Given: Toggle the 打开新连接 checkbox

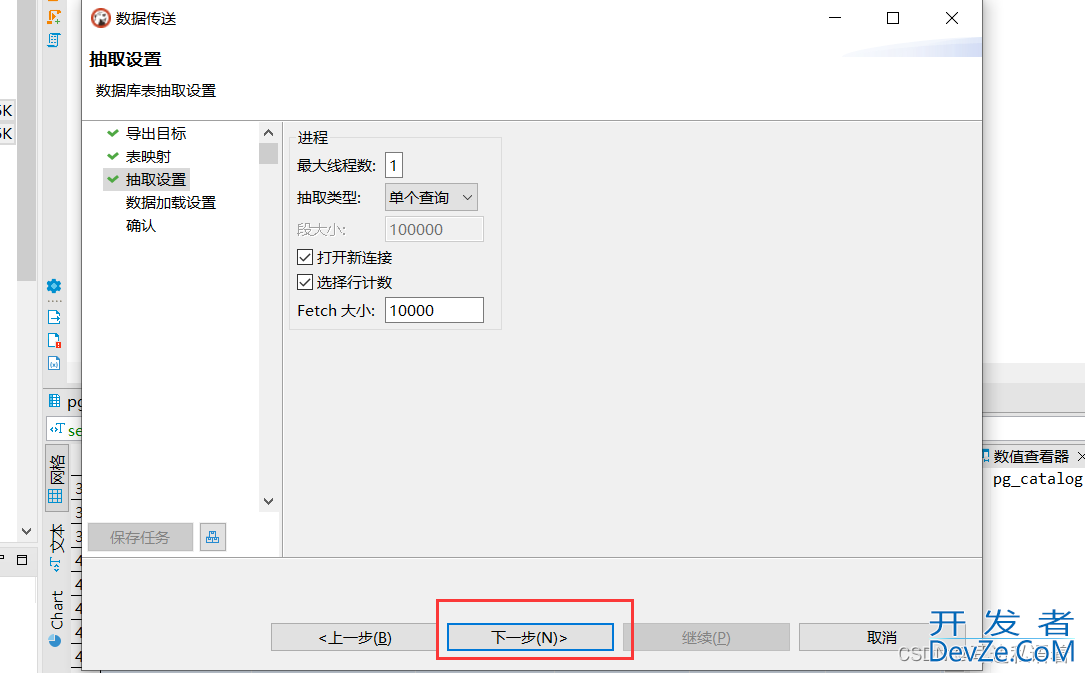Looking at the screenshot, I should (304, 257).
